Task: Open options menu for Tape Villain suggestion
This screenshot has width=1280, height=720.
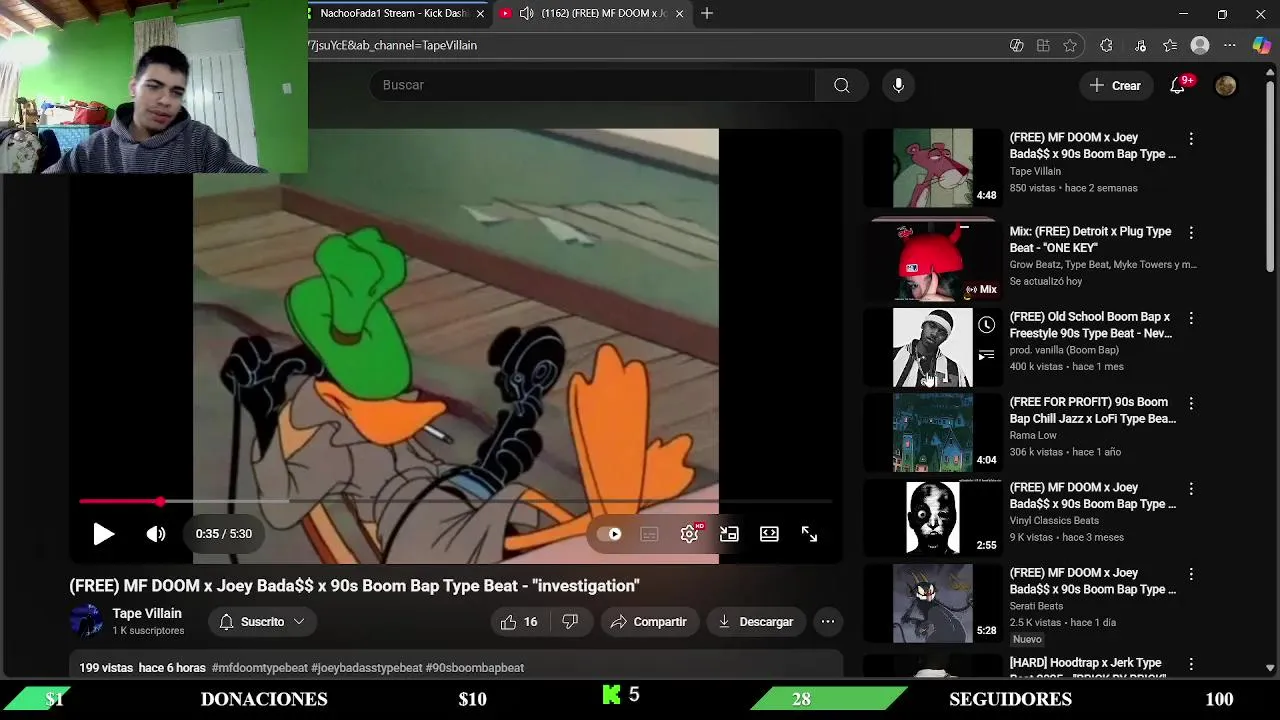Action: coord(1190,139)
